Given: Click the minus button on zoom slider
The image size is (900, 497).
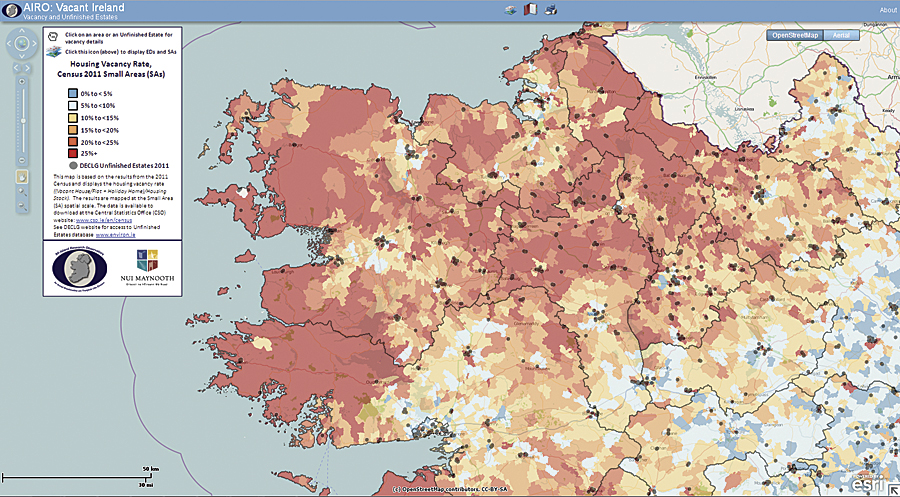Looking at the screenshot, I should tap(22, 160).
